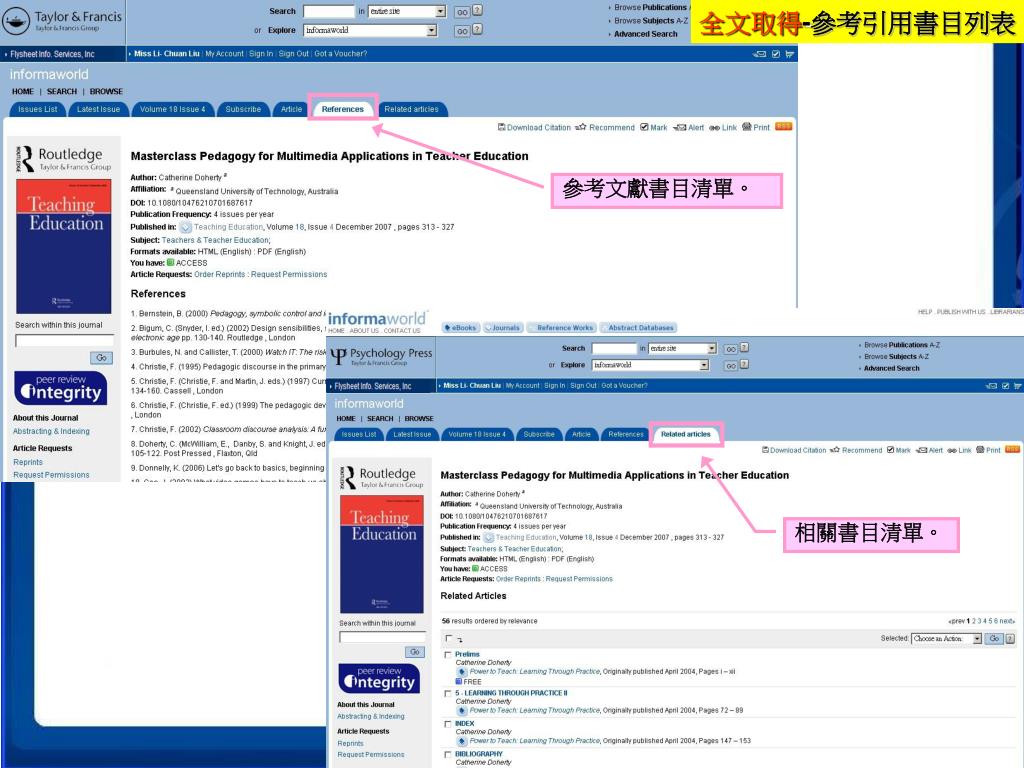Open the Related articles tab in Related articles window
The height and width of the screenshot is (768, 1024).
pos(686,434)
